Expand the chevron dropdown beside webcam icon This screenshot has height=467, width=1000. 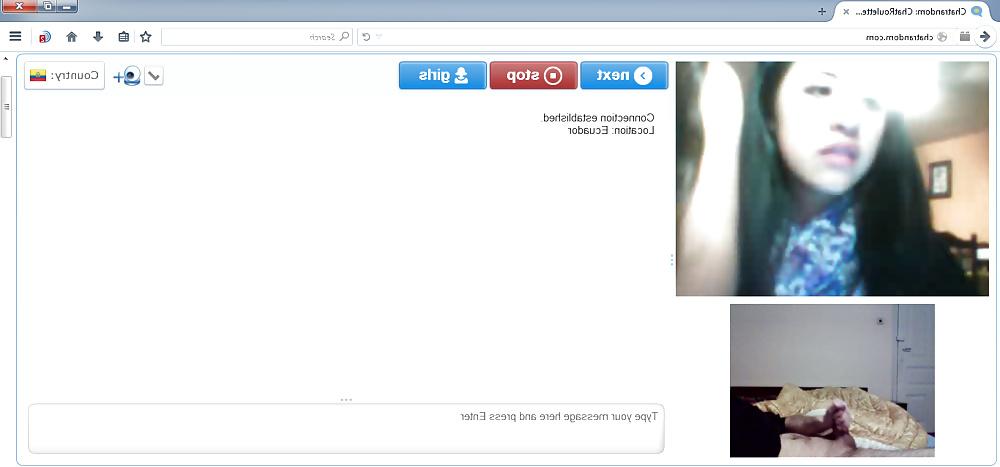tap(154, 76)
